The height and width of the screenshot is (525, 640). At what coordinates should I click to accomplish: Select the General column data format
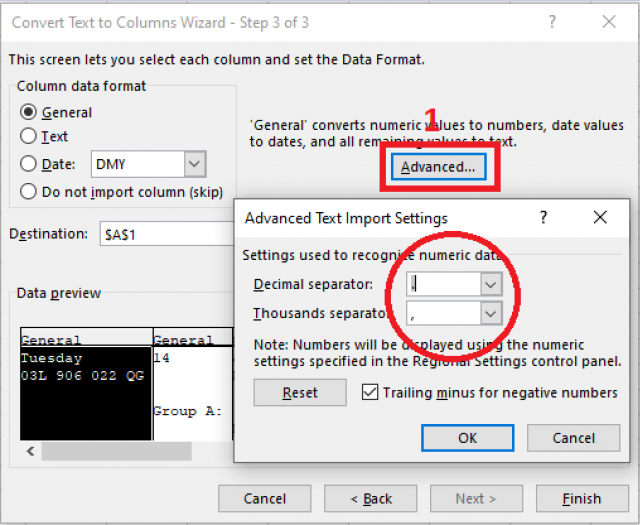[x=29, y=112]
